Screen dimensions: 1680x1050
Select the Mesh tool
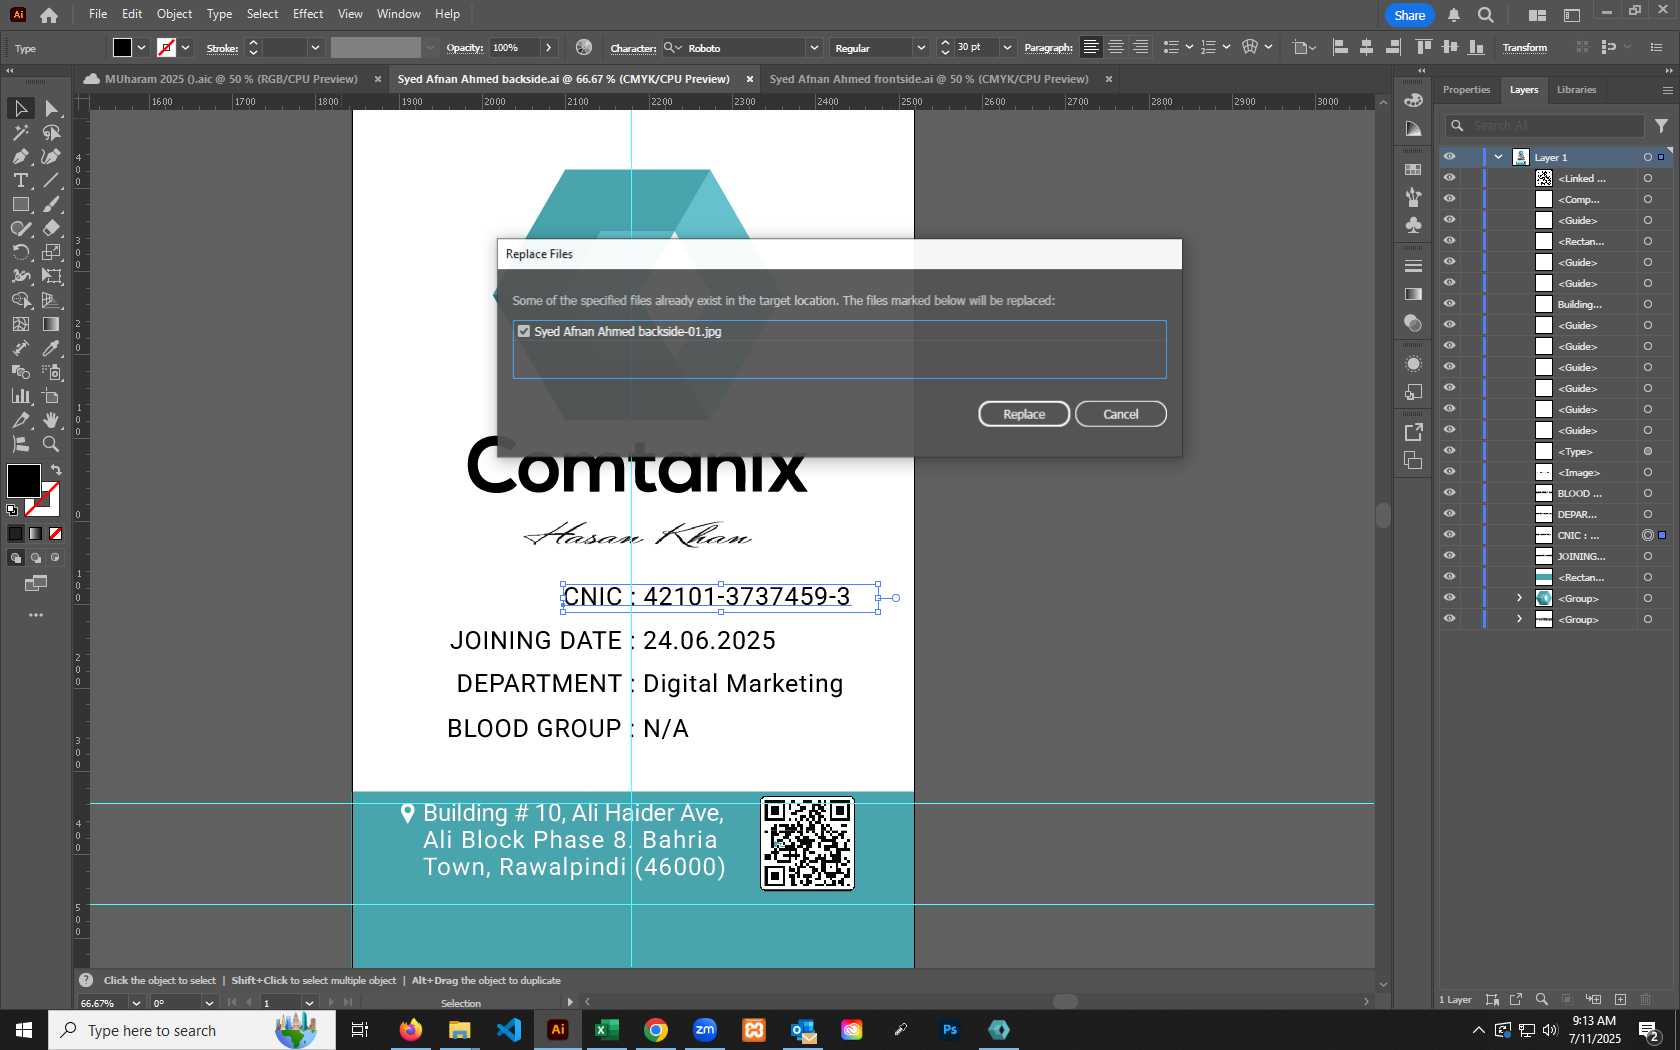click(x=20, y=324)
